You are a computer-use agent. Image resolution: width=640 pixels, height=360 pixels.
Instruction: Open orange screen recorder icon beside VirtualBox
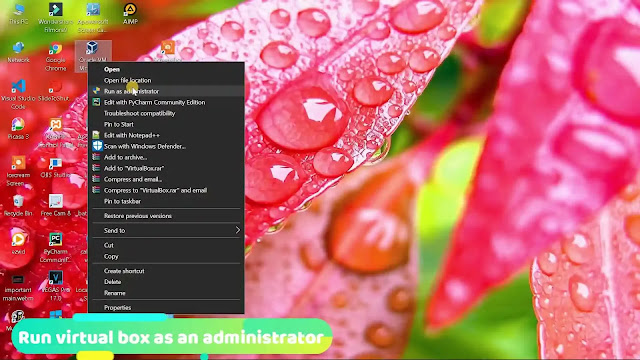pos(168,51)
